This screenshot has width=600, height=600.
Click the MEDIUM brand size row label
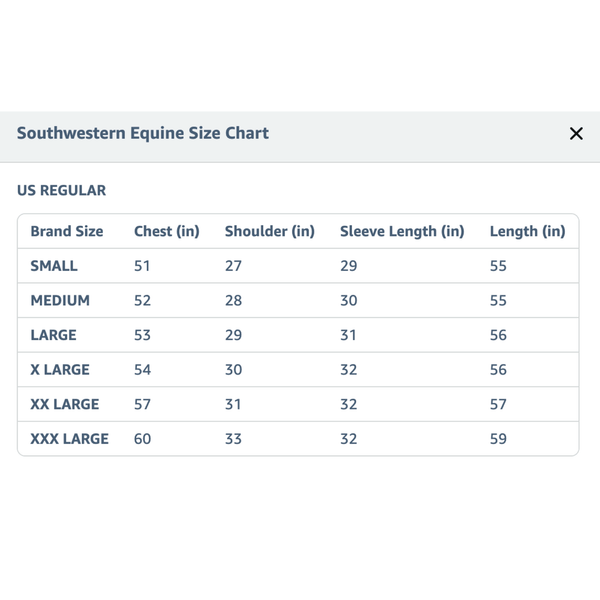click(x=60, y=300)
